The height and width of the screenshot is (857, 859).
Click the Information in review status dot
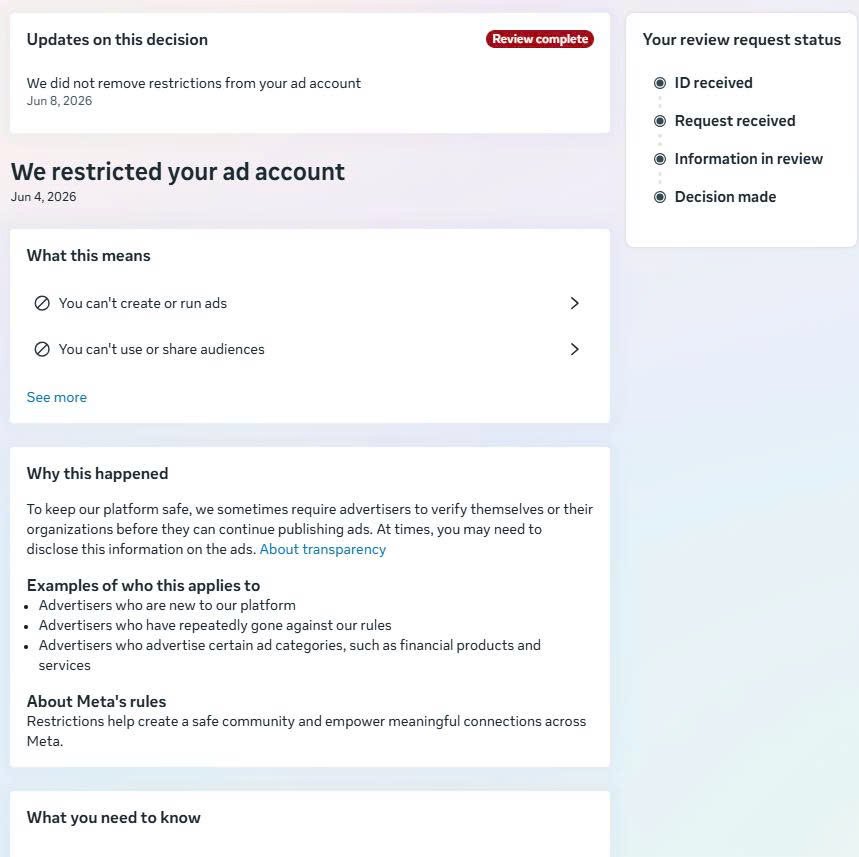660,159
